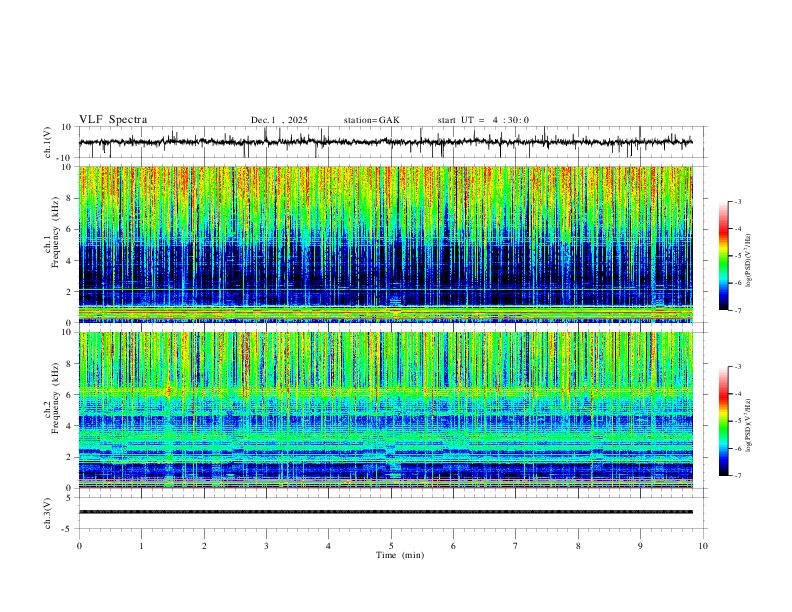Click the black ch.1 voltage waveform trace
792x612 pixels.
tap(385, 142)
